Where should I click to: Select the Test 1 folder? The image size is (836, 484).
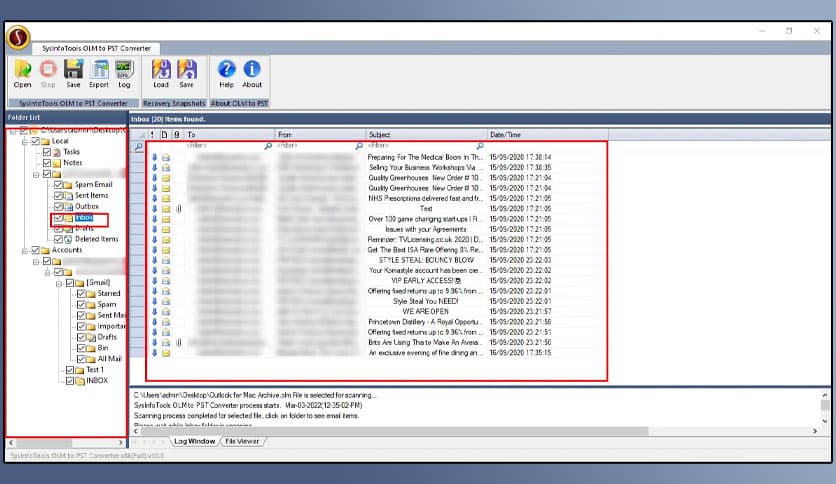pos(95,370)
